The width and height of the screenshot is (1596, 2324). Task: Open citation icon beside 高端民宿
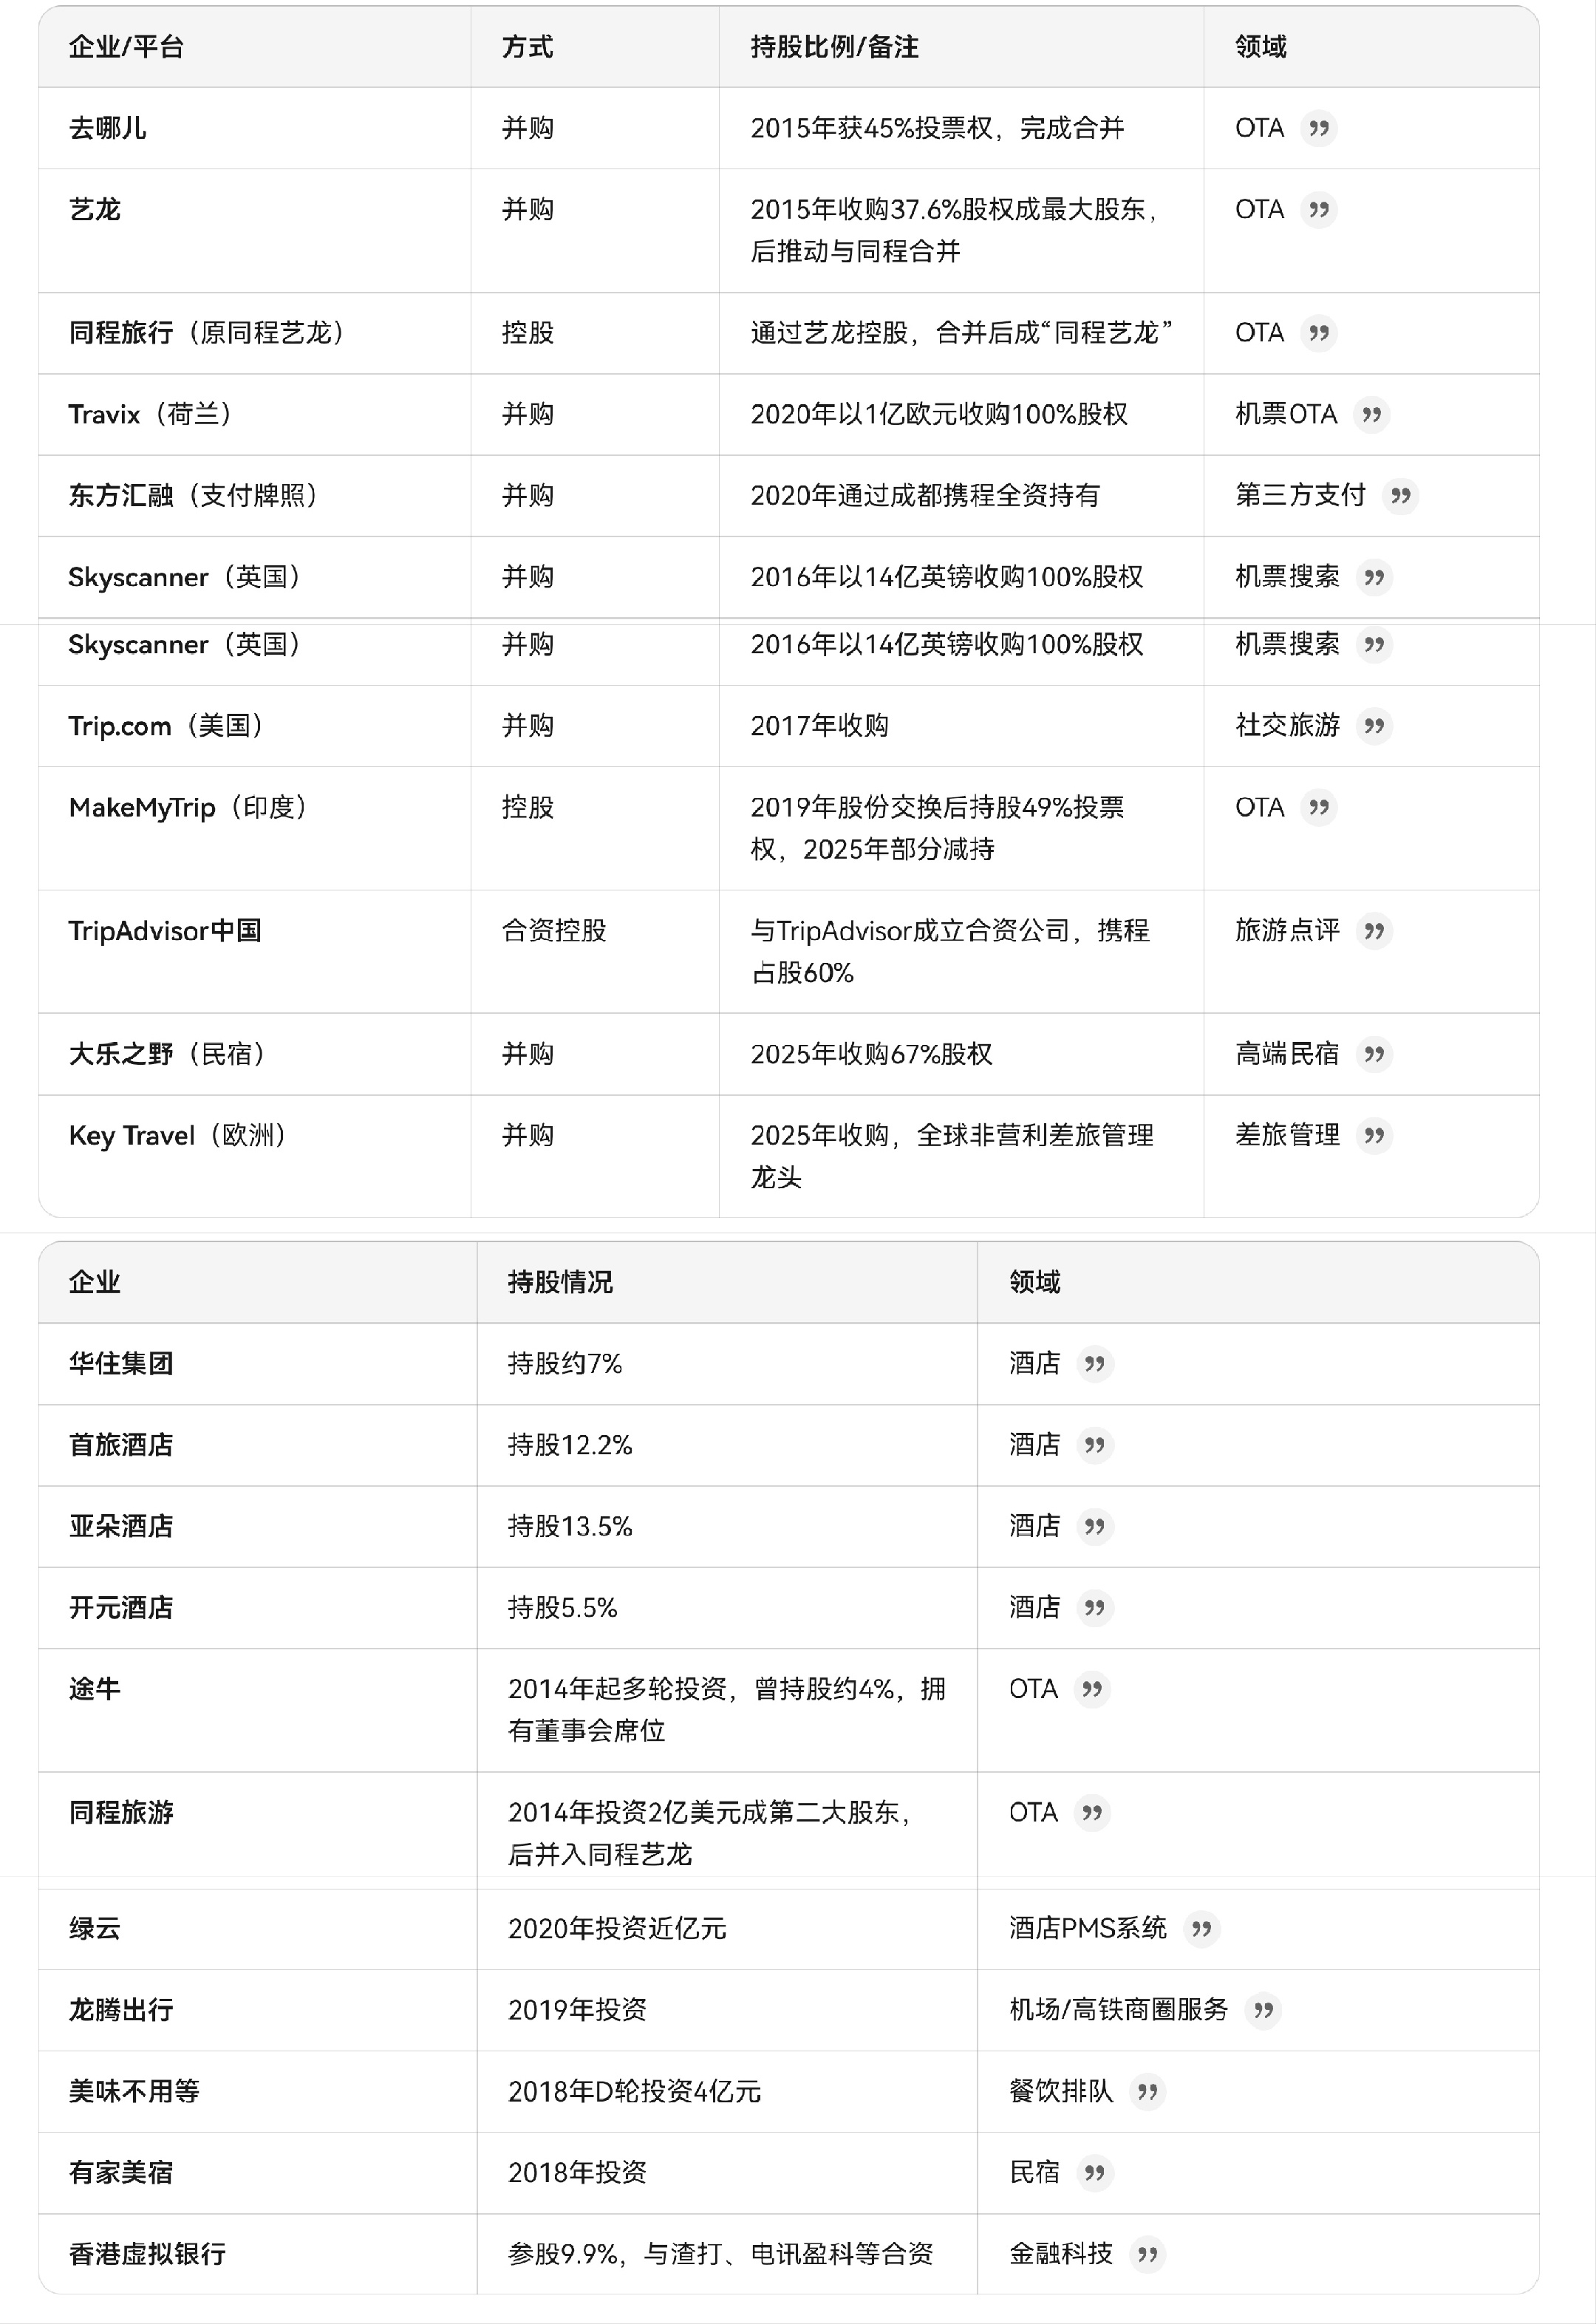coord(1374,1054)
